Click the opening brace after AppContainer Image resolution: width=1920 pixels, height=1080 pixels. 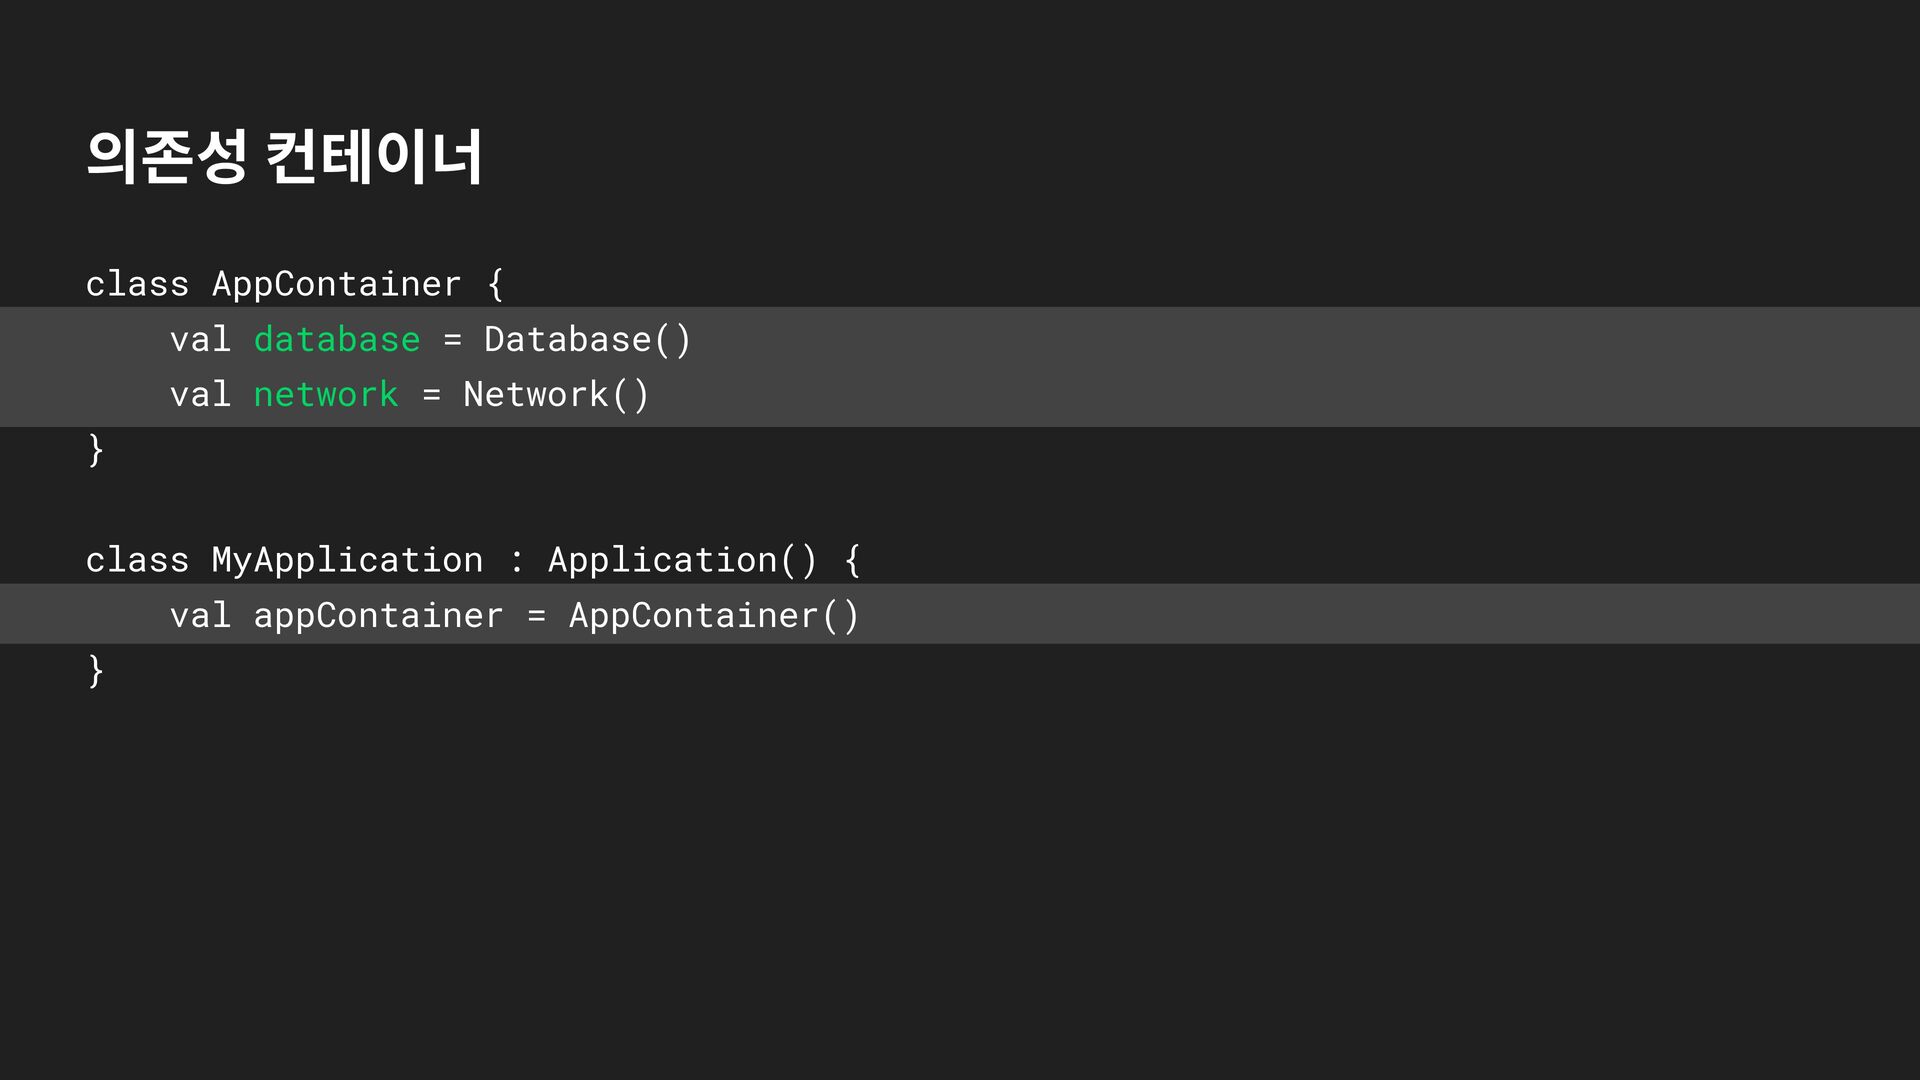tap(495, 285)
